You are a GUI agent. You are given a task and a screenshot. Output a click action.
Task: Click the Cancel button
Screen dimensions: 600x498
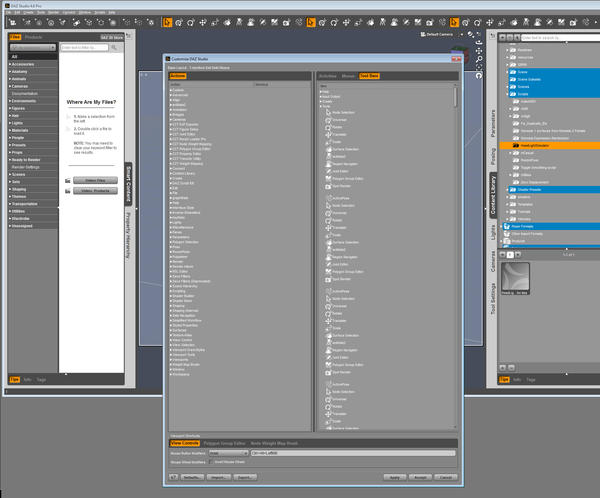[446, 477]
